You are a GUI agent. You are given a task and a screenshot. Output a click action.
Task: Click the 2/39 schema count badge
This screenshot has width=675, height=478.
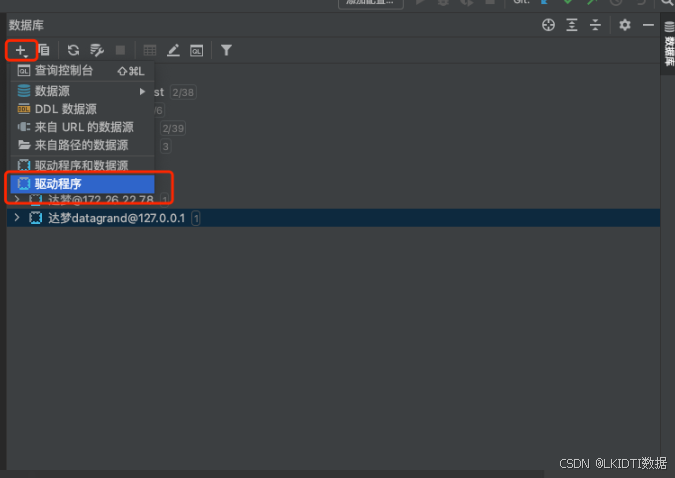pyautogui.click(x=173, y=128)
